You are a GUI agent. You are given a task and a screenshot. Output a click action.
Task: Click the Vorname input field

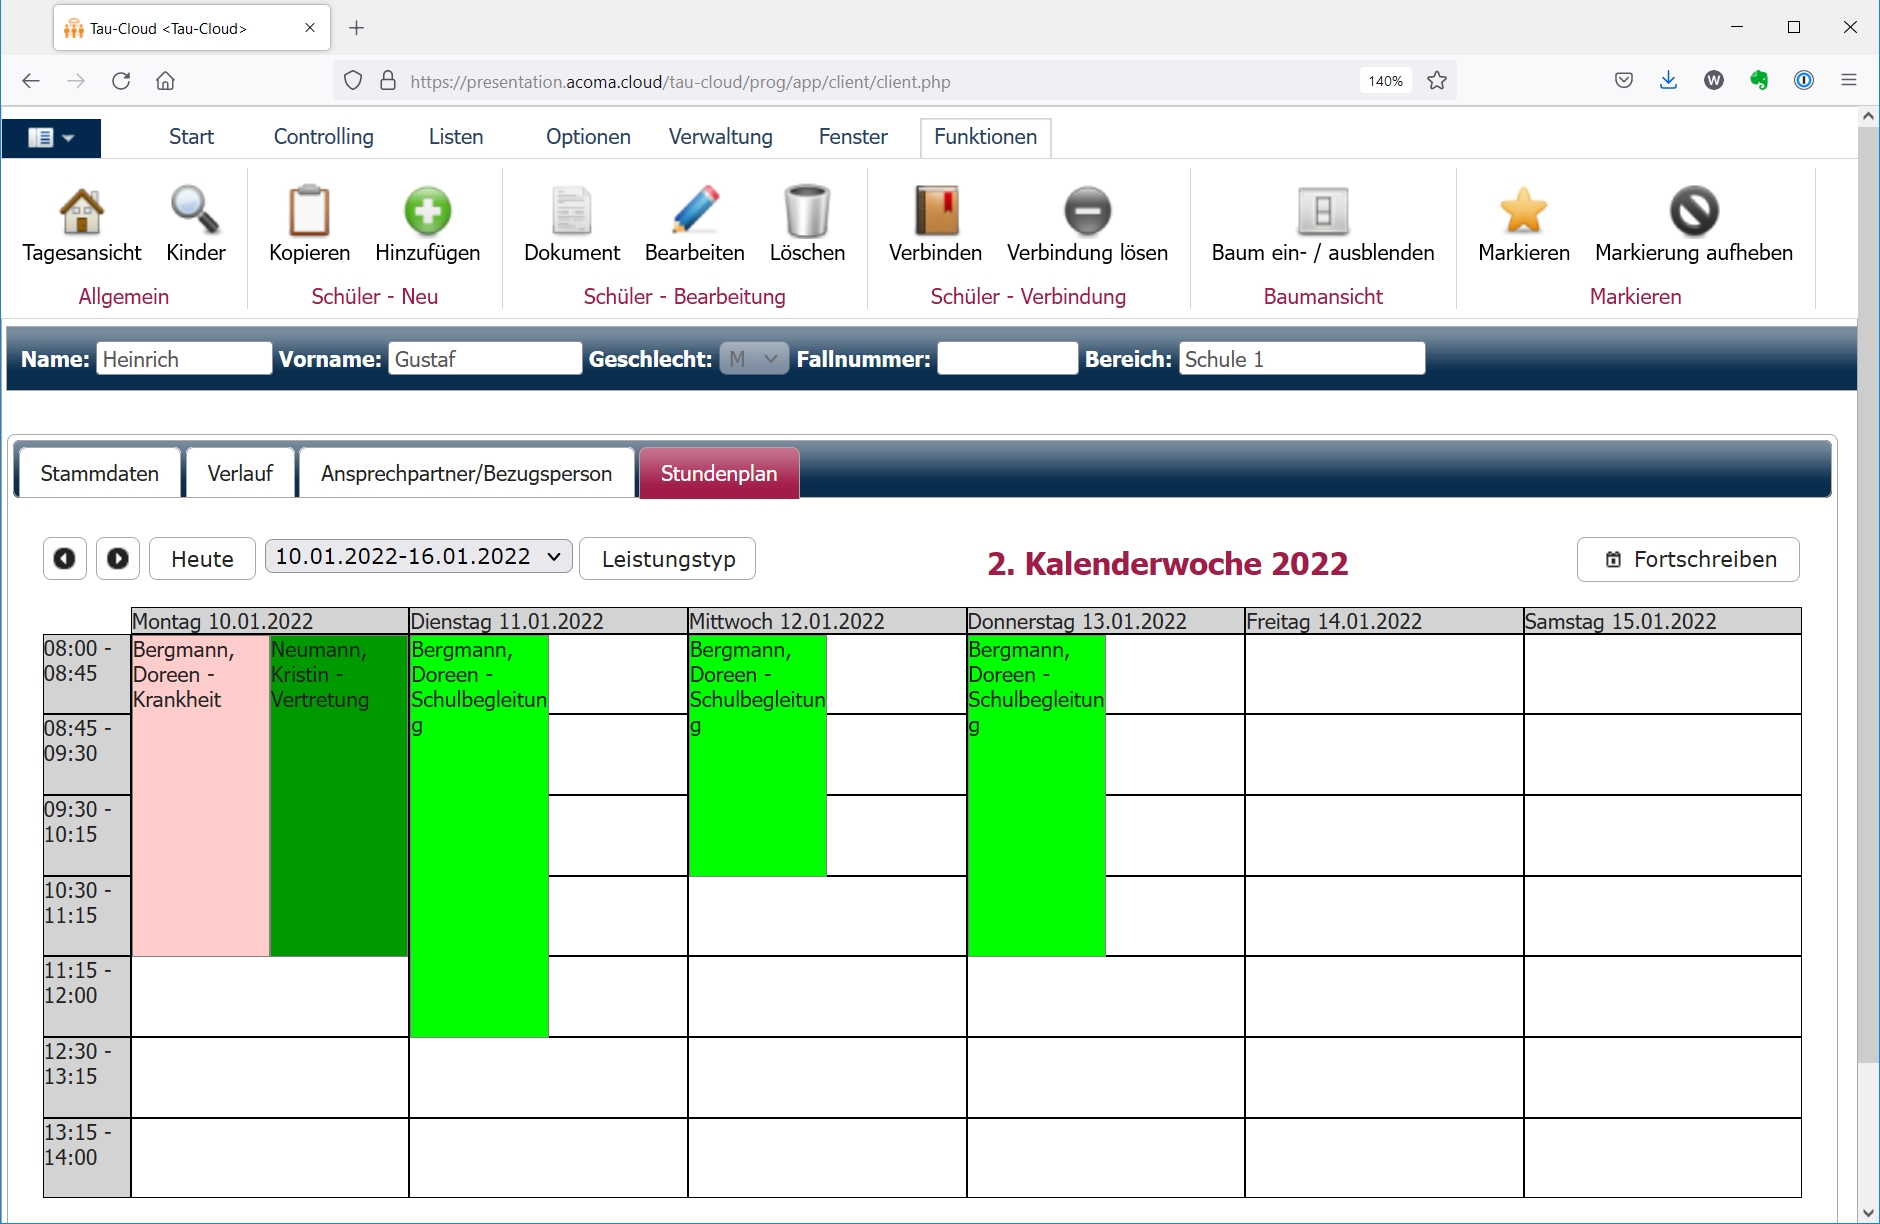click(485, 359)
